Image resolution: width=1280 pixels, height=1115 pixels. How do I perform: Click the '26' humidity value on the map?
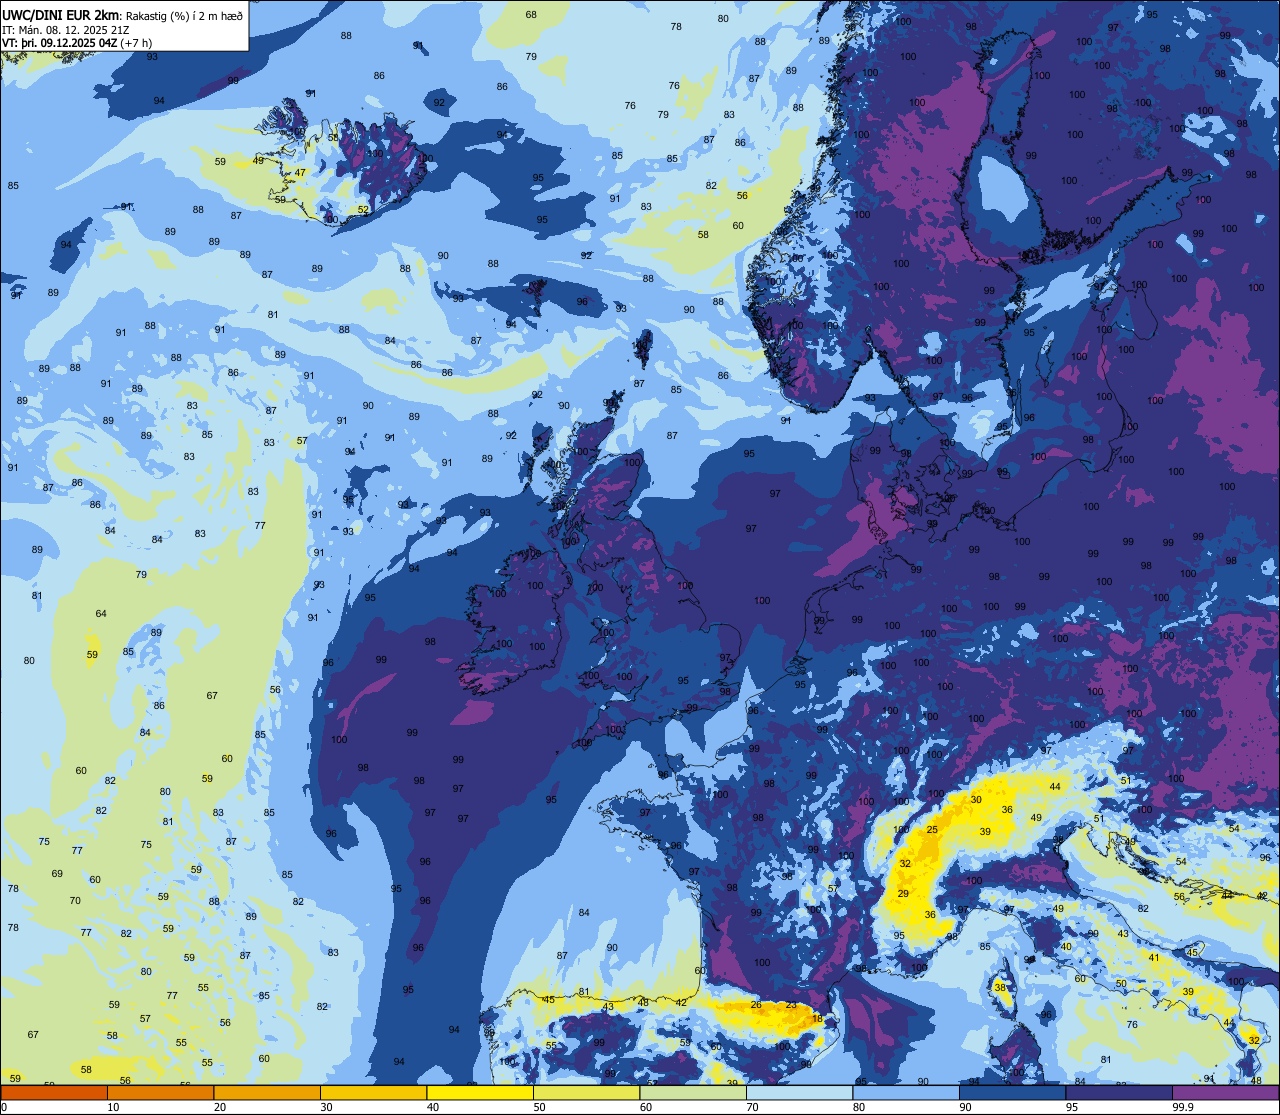pos(756,1005)
